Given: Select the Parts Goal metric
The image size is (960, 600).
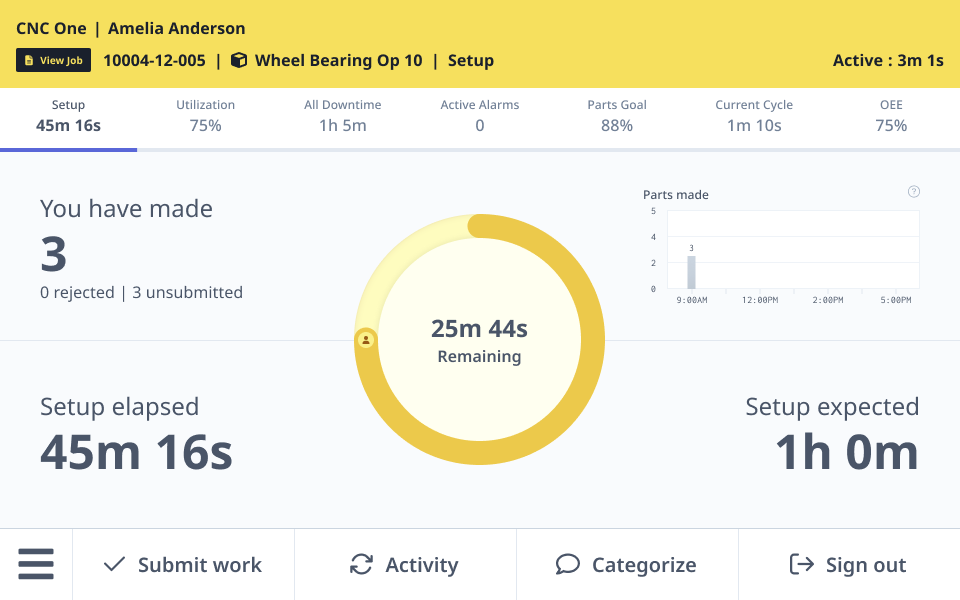Looking at the screenshot, I should (616, 115).
